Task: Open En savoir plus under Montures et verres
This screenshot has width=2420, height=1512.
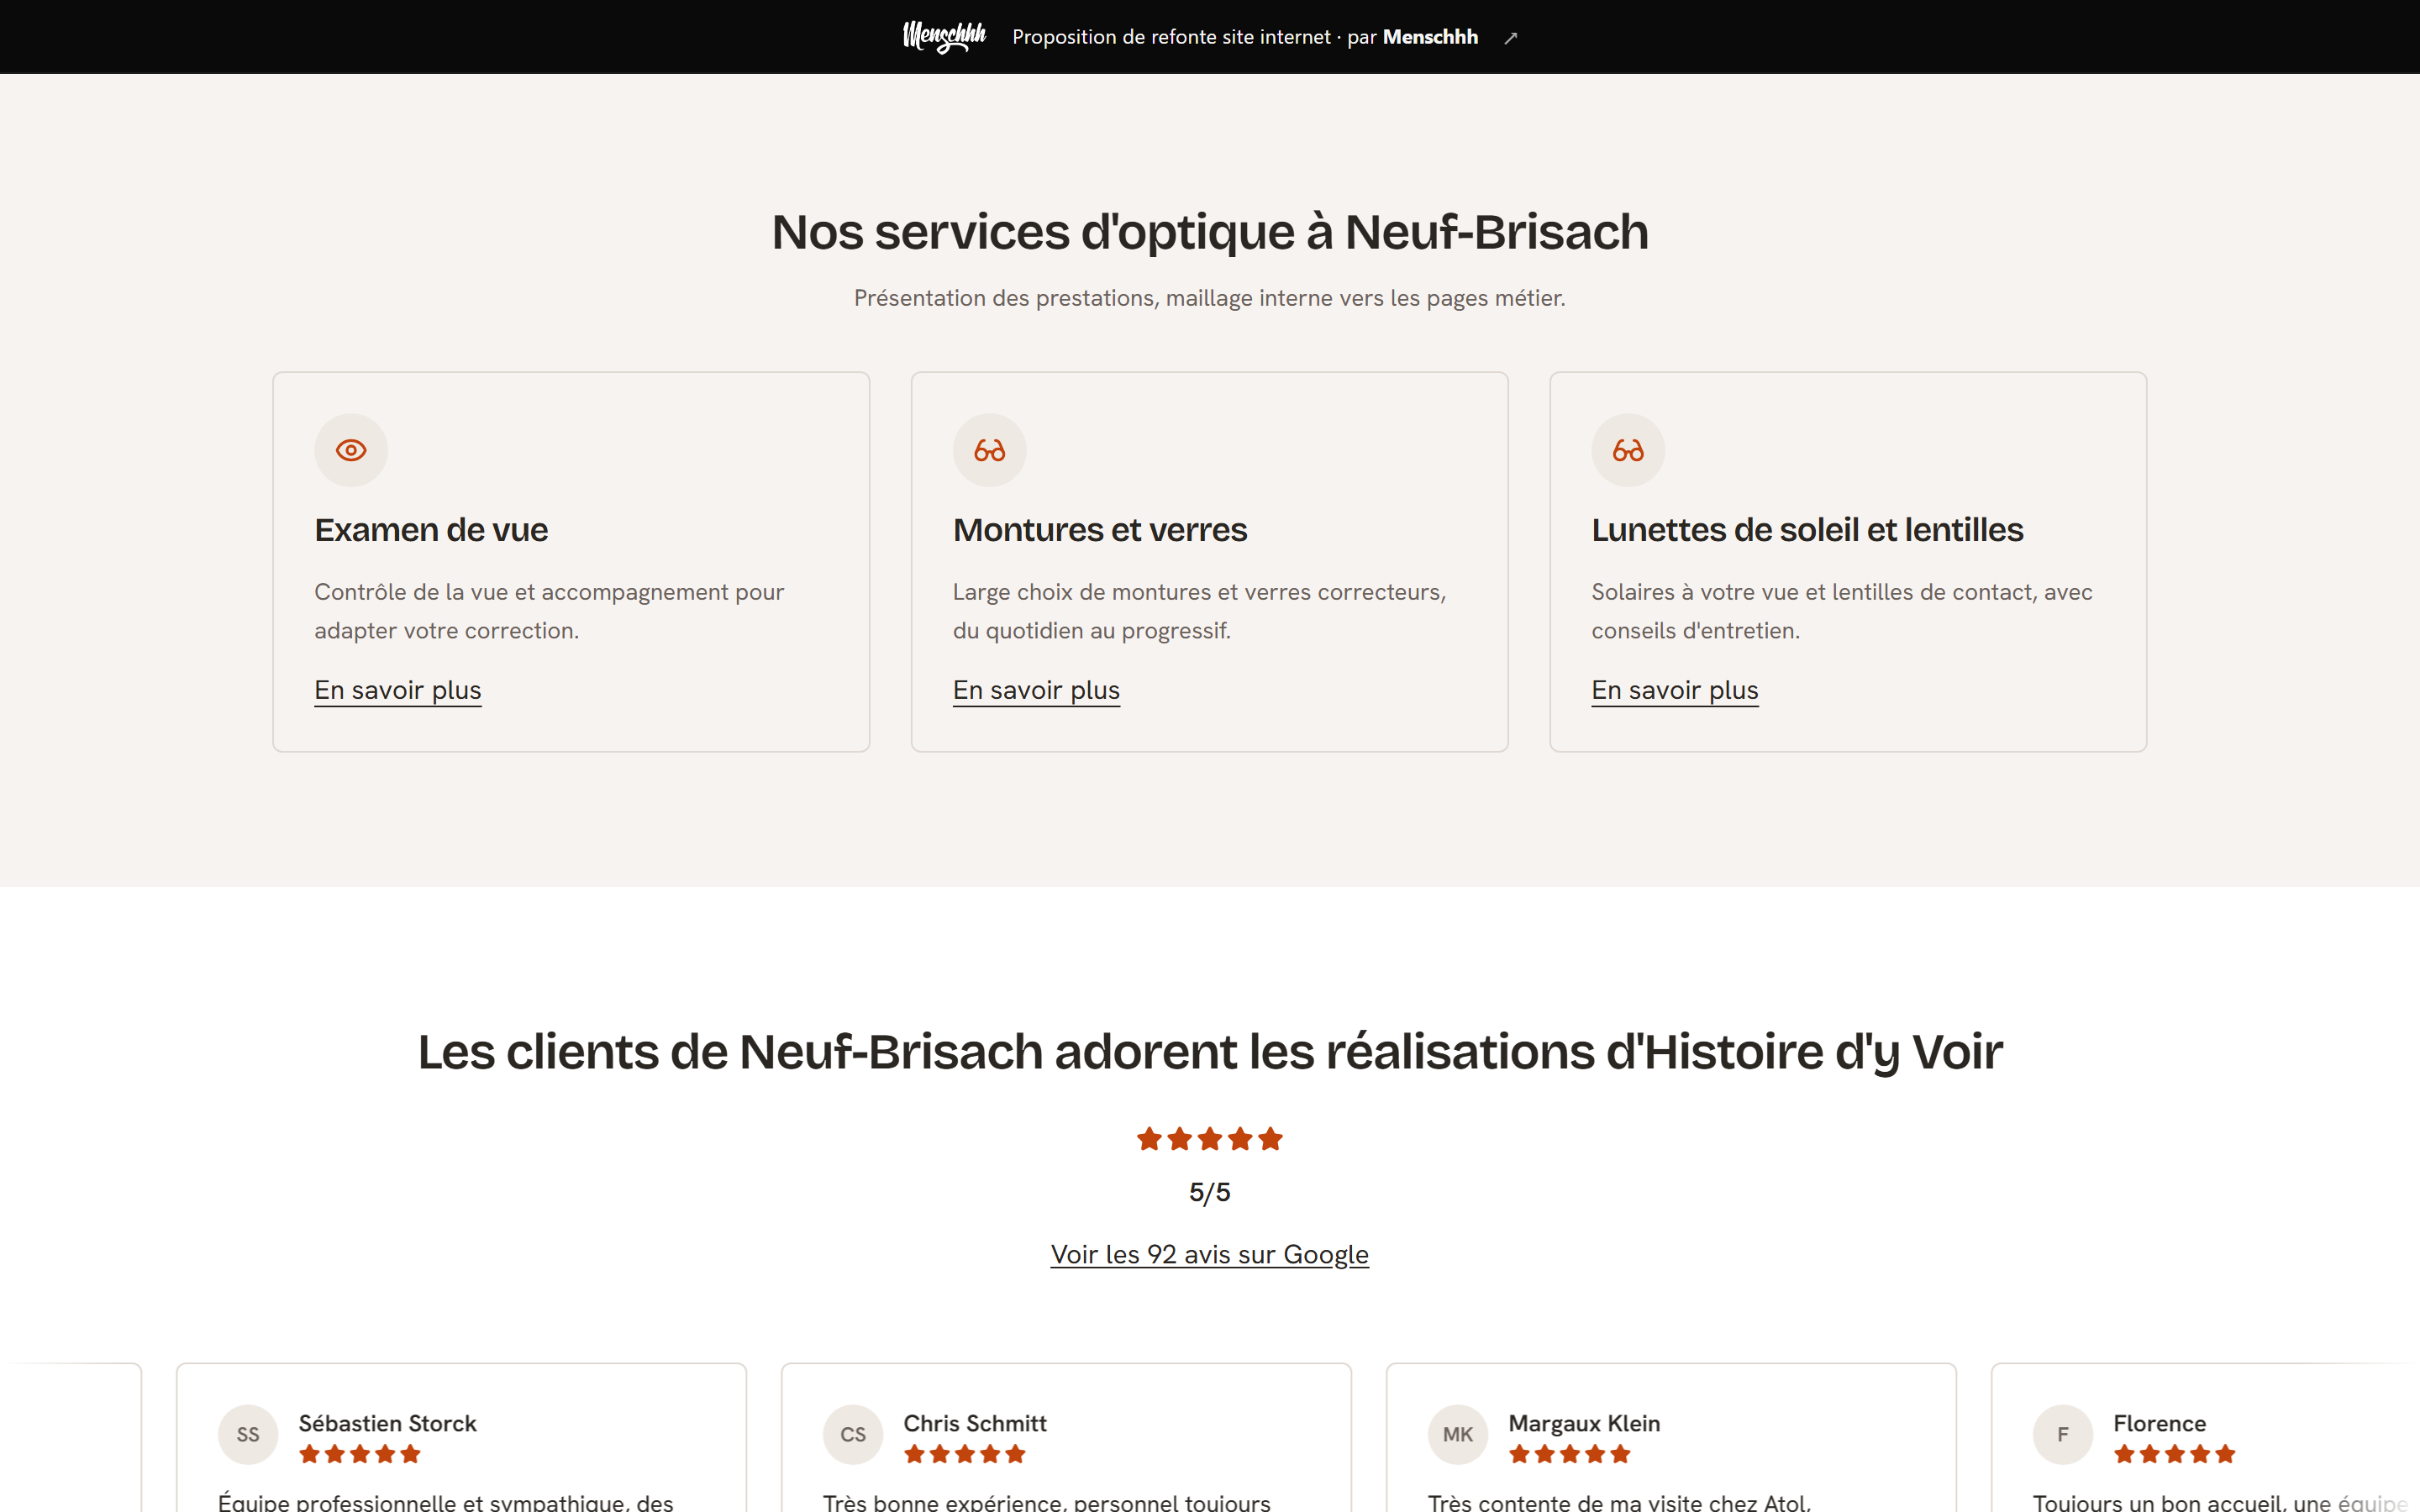Action: (1036, 690)
